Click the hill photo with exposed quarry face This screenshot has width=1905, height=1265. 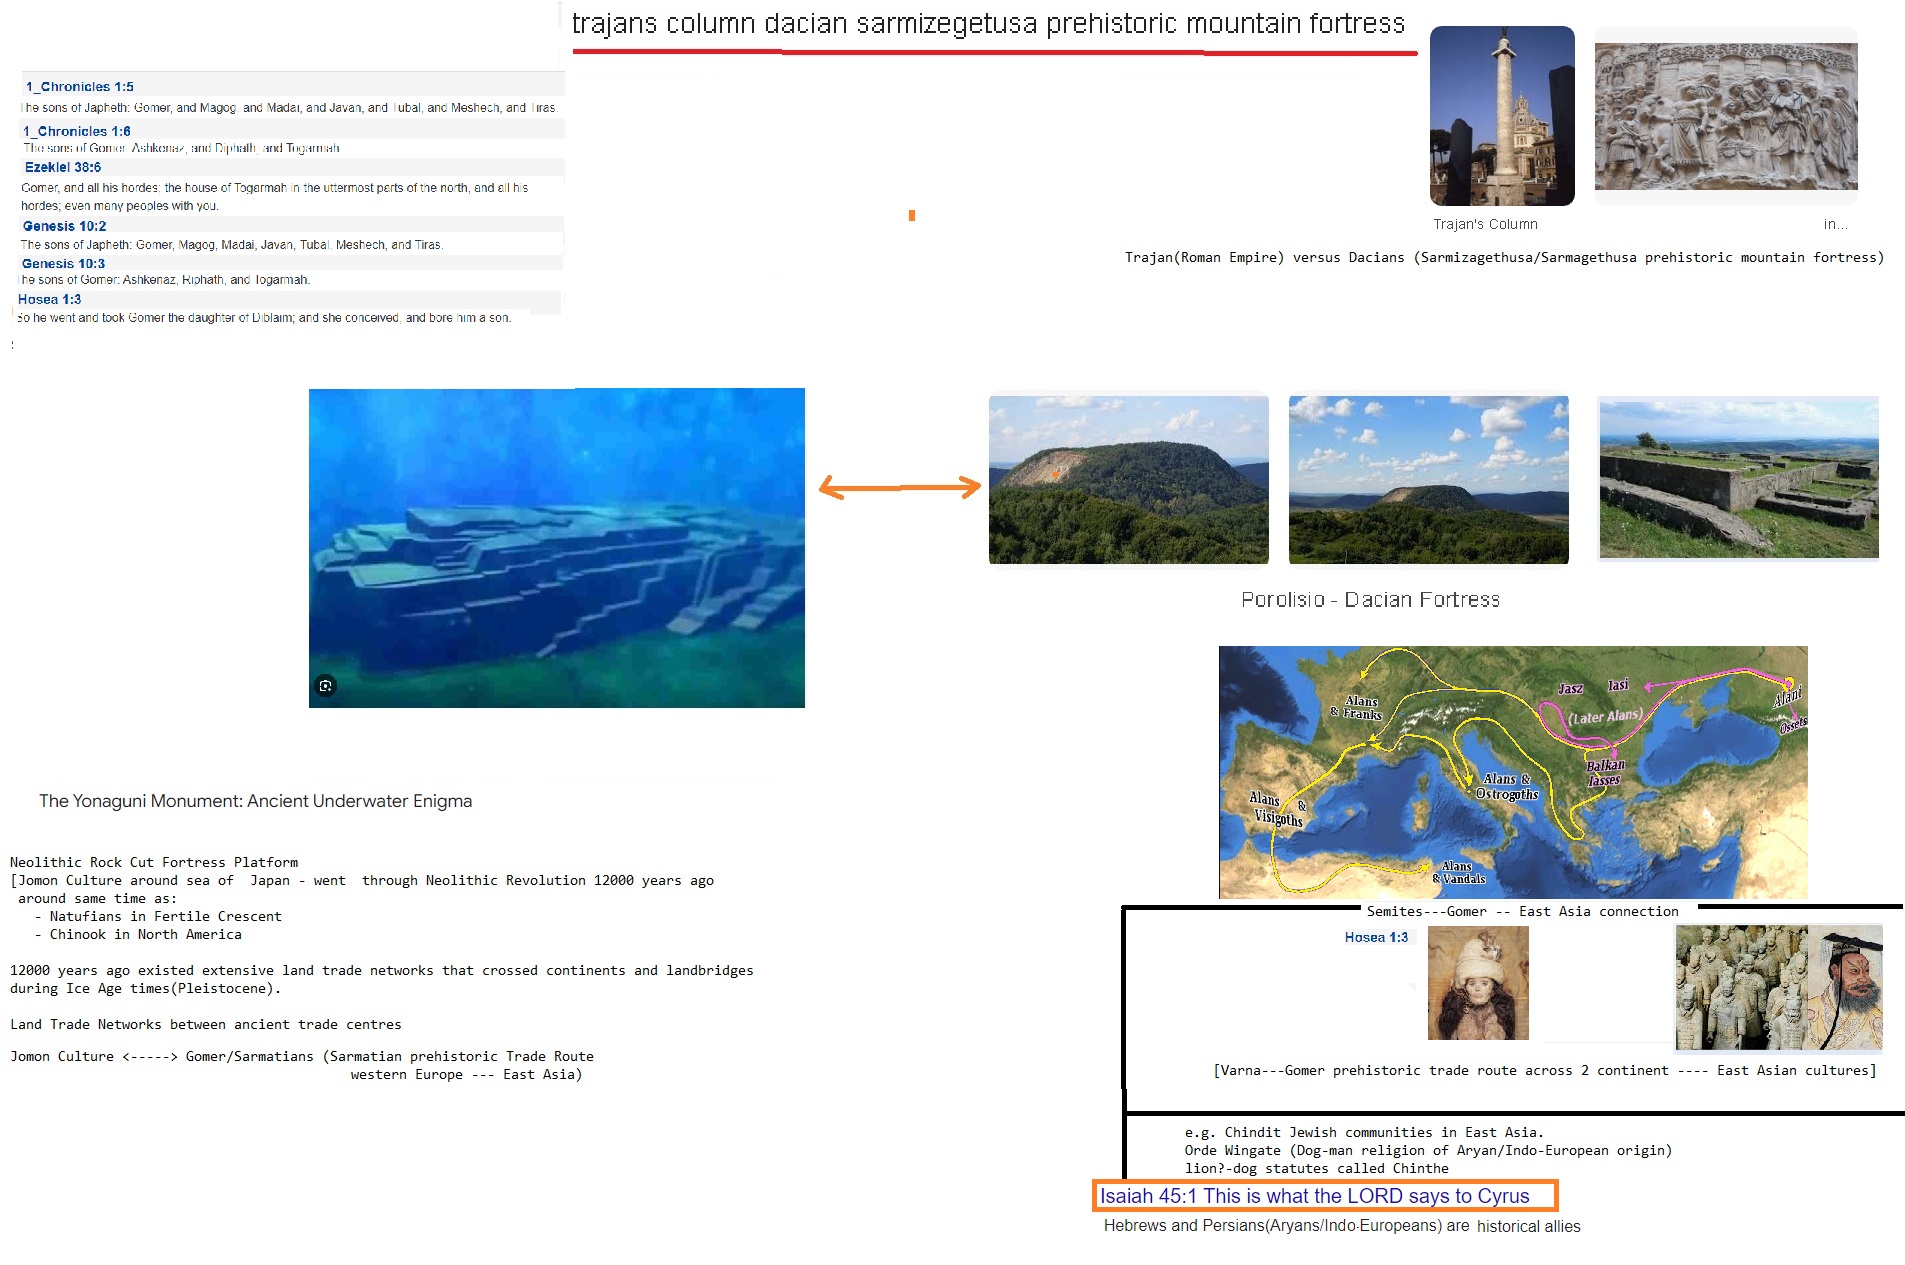(x=1128, y=480)
